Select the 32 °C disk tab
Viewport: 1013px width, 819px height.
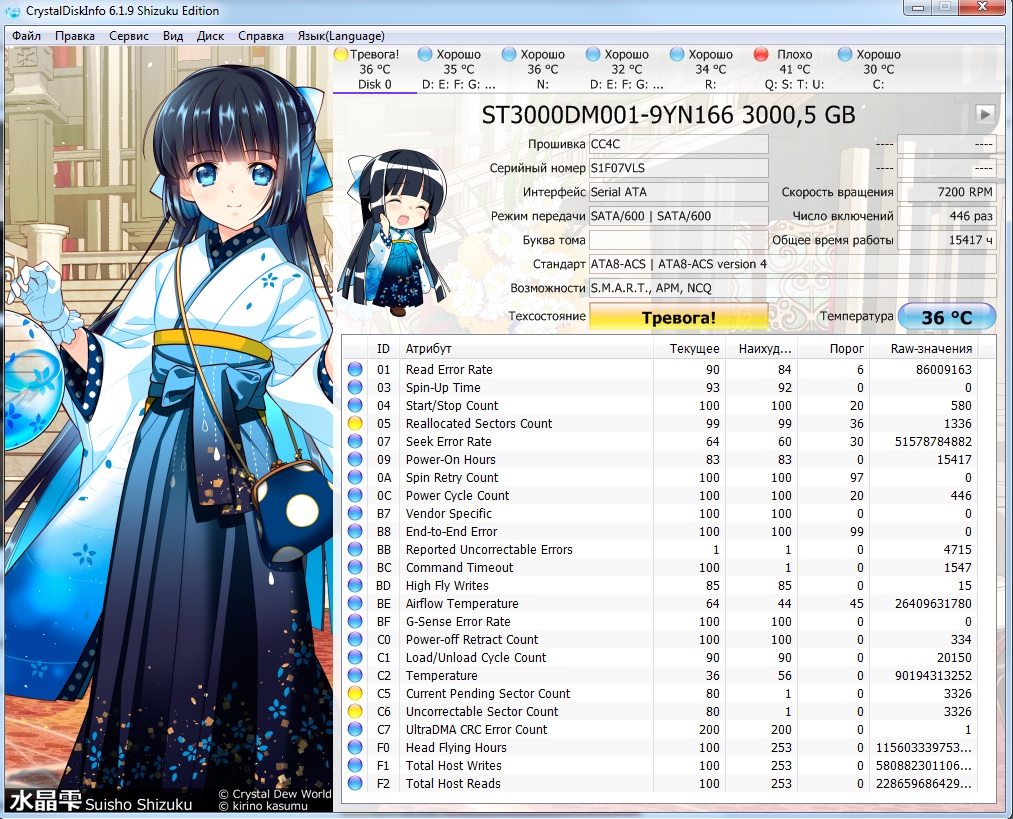(x=627, y=69)
